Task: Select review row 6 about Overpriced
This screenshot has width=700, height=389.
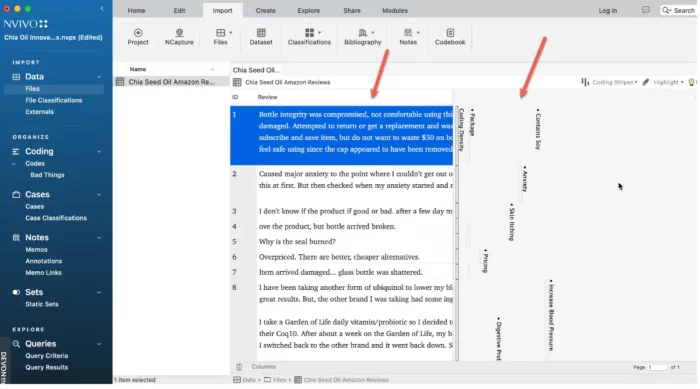Action: tap(342, 257)
